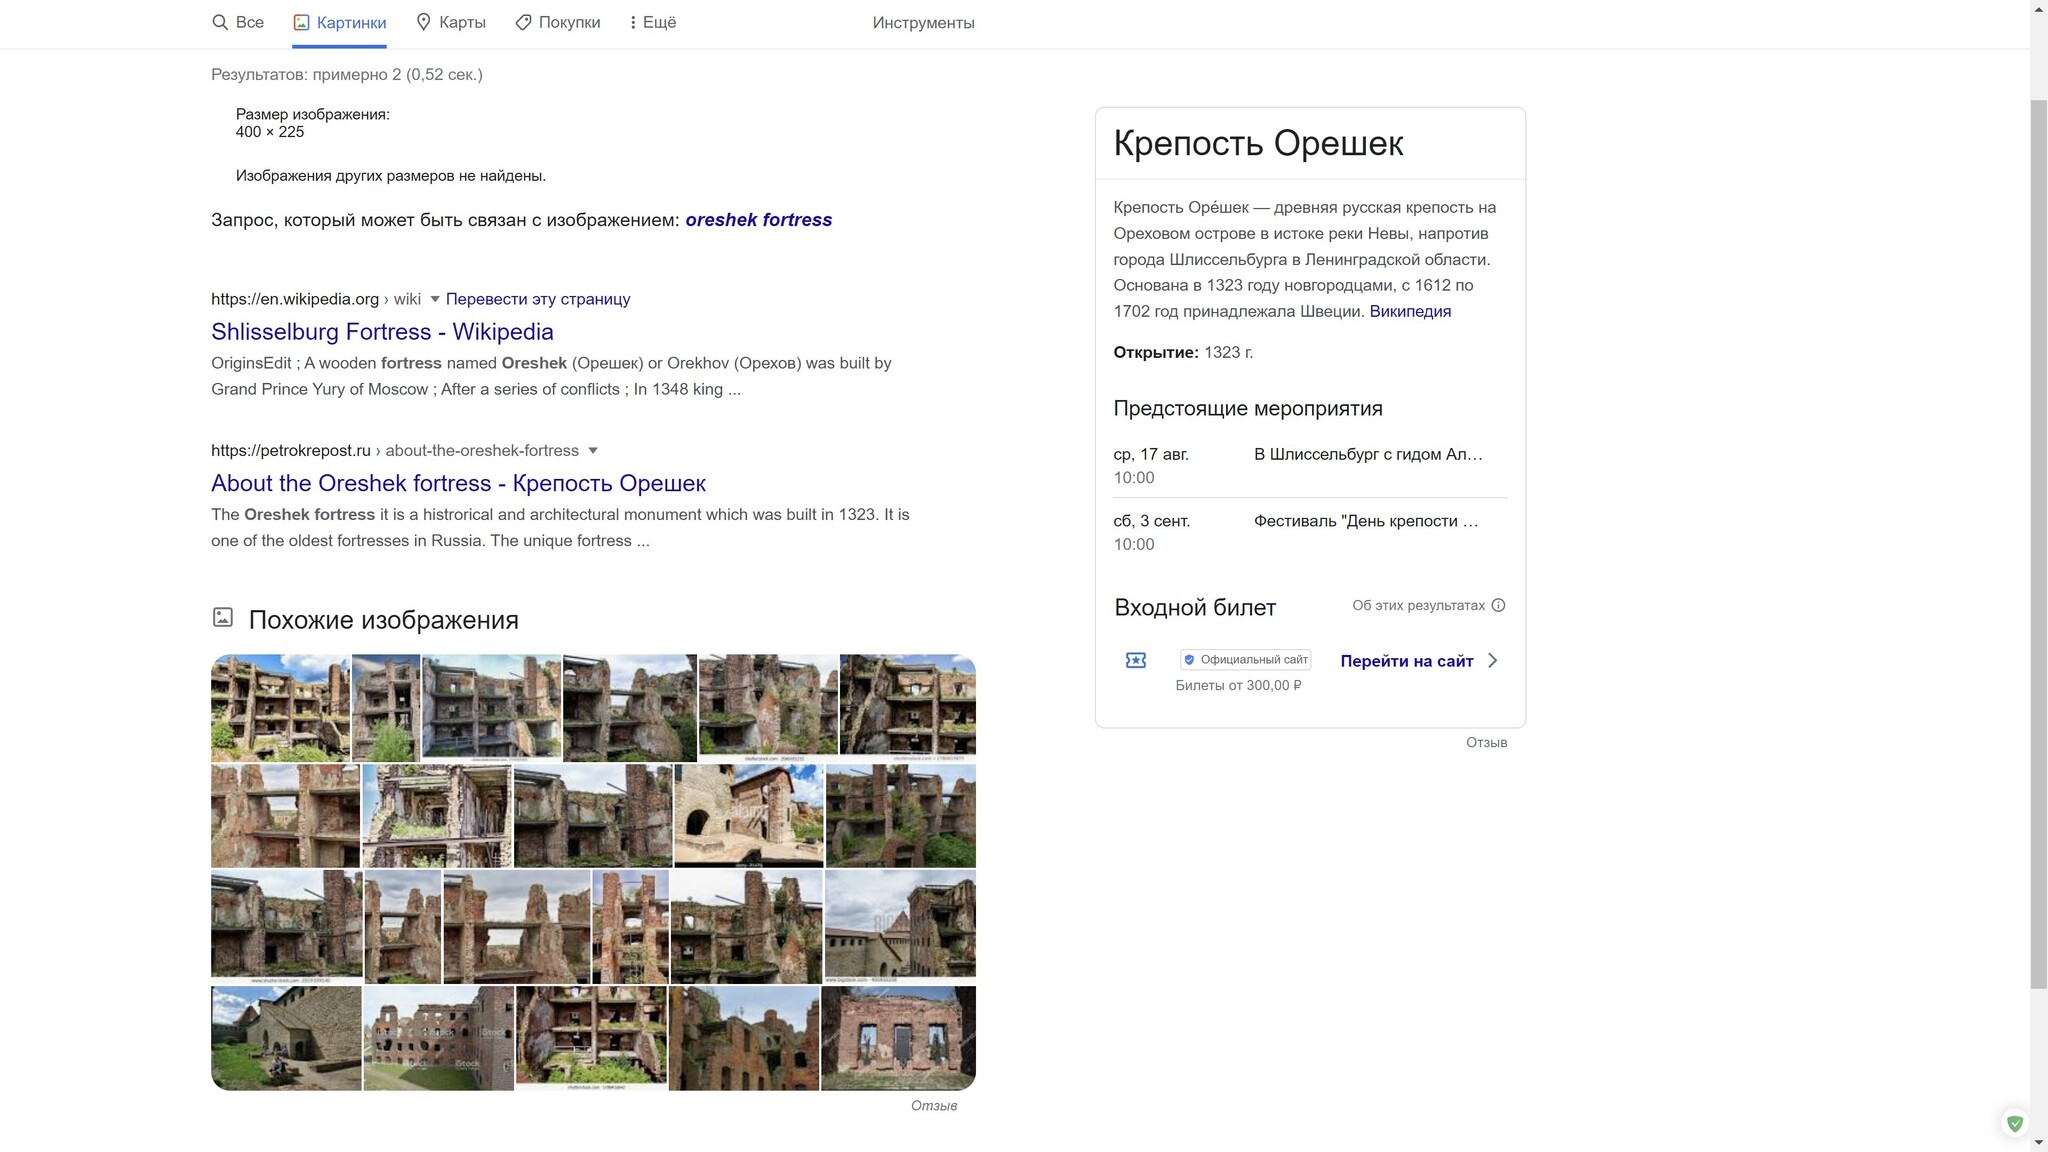The height and width of the screenshot is (1152, 2048).
Task: Open the first similar image thumbnail
Action: [280, 707]
